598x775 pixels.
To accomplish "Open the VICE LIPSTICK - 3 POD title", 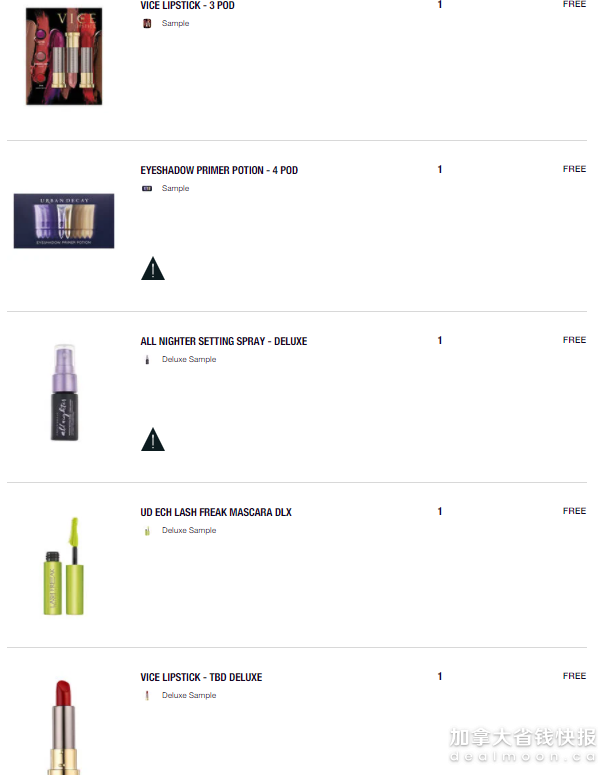I will pos(187,5).
